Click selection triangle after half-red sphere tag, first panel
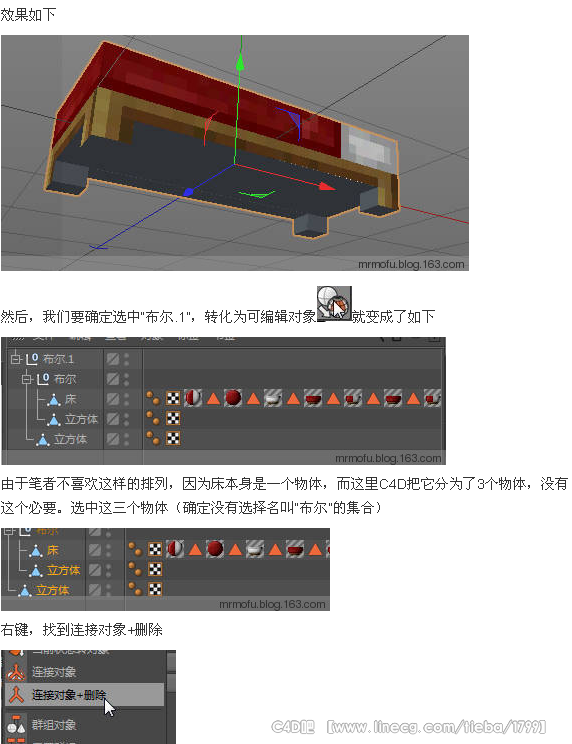 tap(213, 399)
